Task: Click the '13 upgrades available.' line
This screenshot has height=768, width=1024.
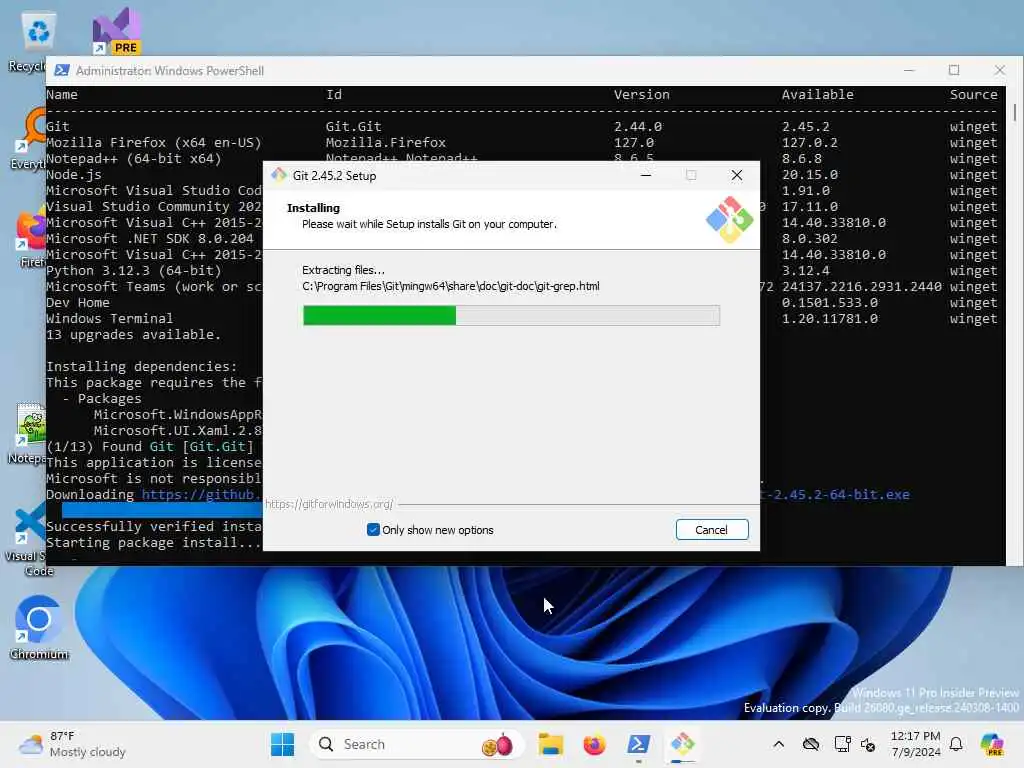Action: (x=133, y=334)
